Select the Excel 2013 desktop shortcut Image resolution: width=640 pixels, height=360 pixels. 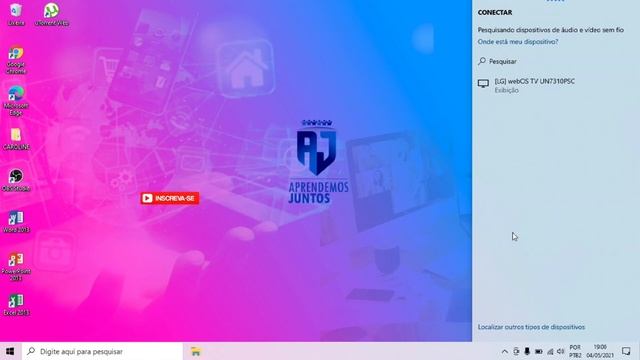point(16,305)
